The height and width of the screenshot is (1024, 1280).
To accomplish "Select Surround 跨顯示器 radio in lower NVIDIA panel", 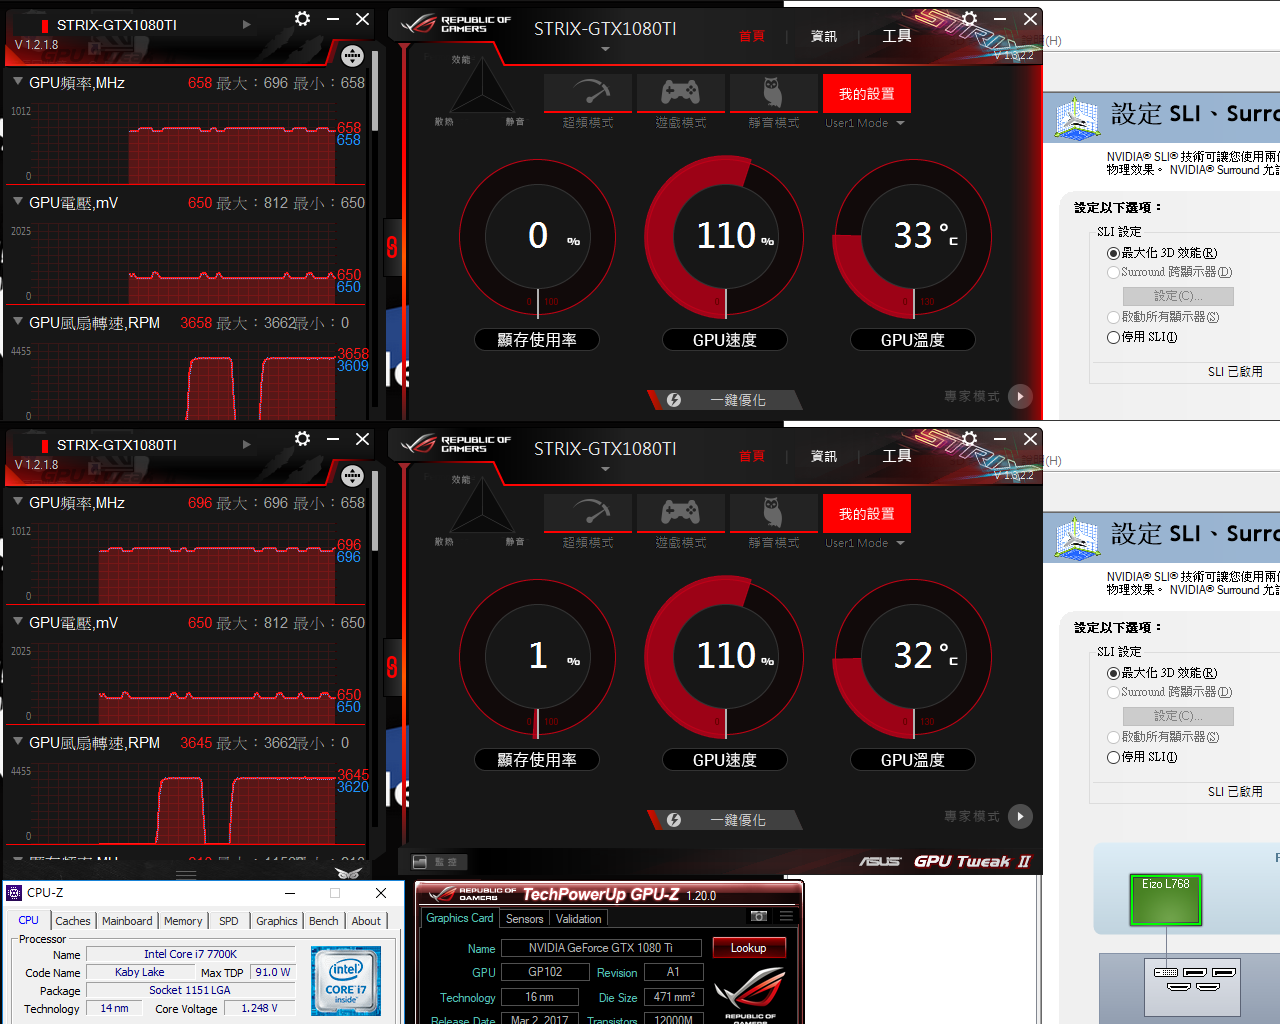I will [x=1113, y=692].
